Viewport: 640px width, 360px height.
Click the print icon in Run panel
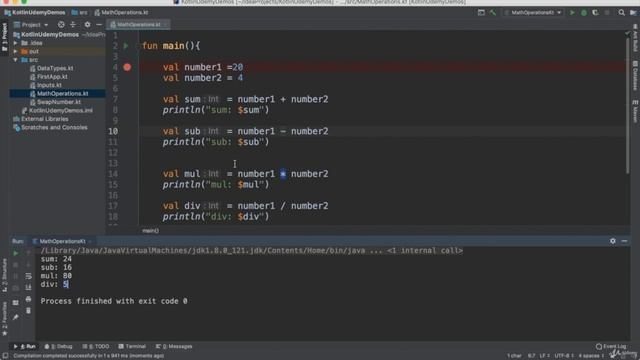point(28,299)
